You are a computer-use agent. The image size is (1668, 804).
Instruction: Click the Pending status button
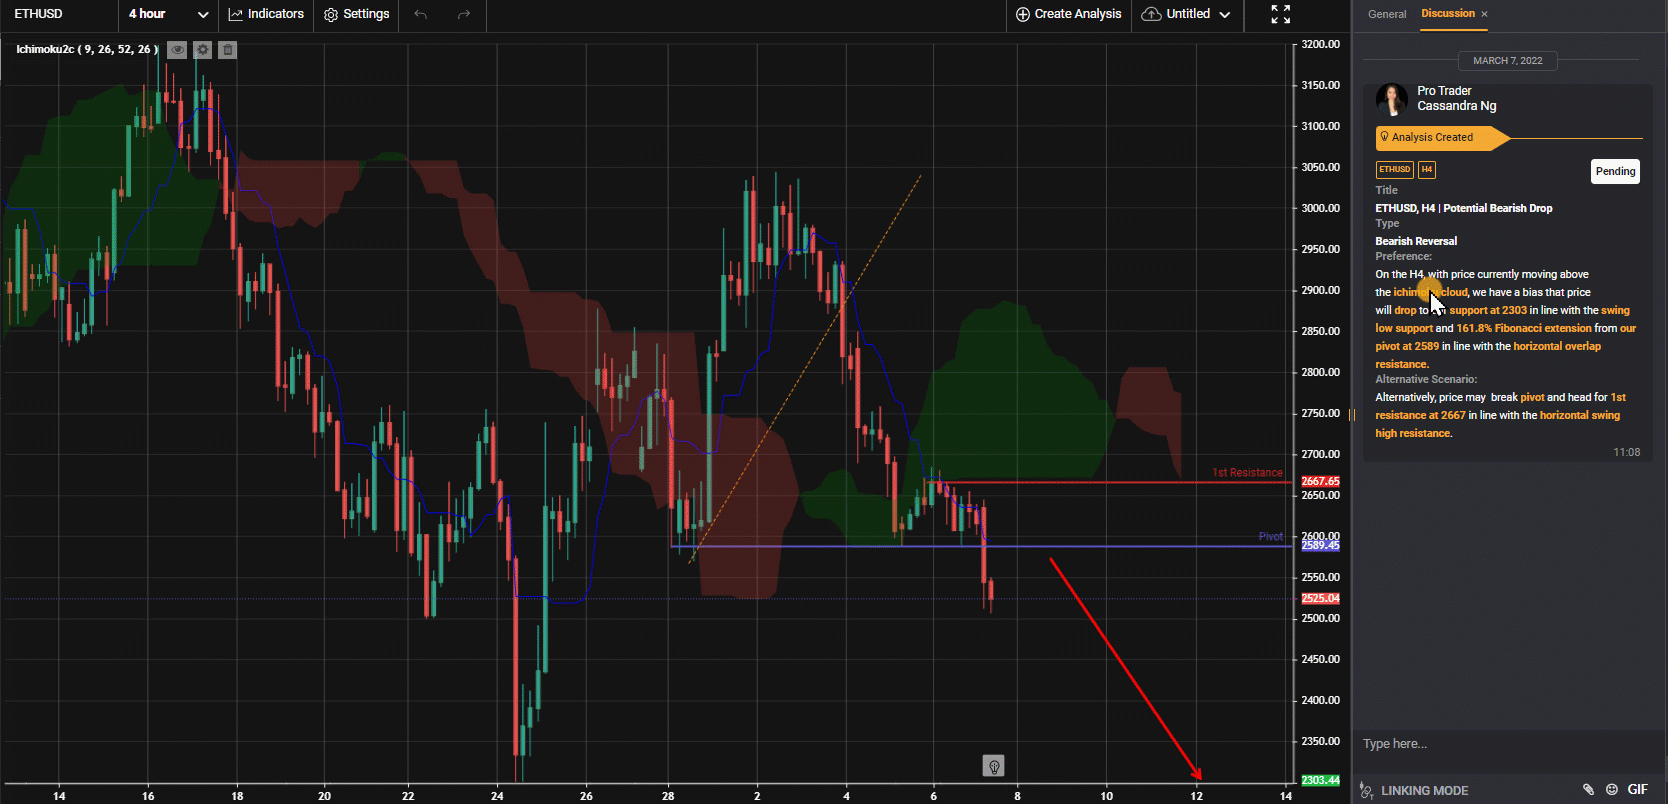coord(1615,171)
